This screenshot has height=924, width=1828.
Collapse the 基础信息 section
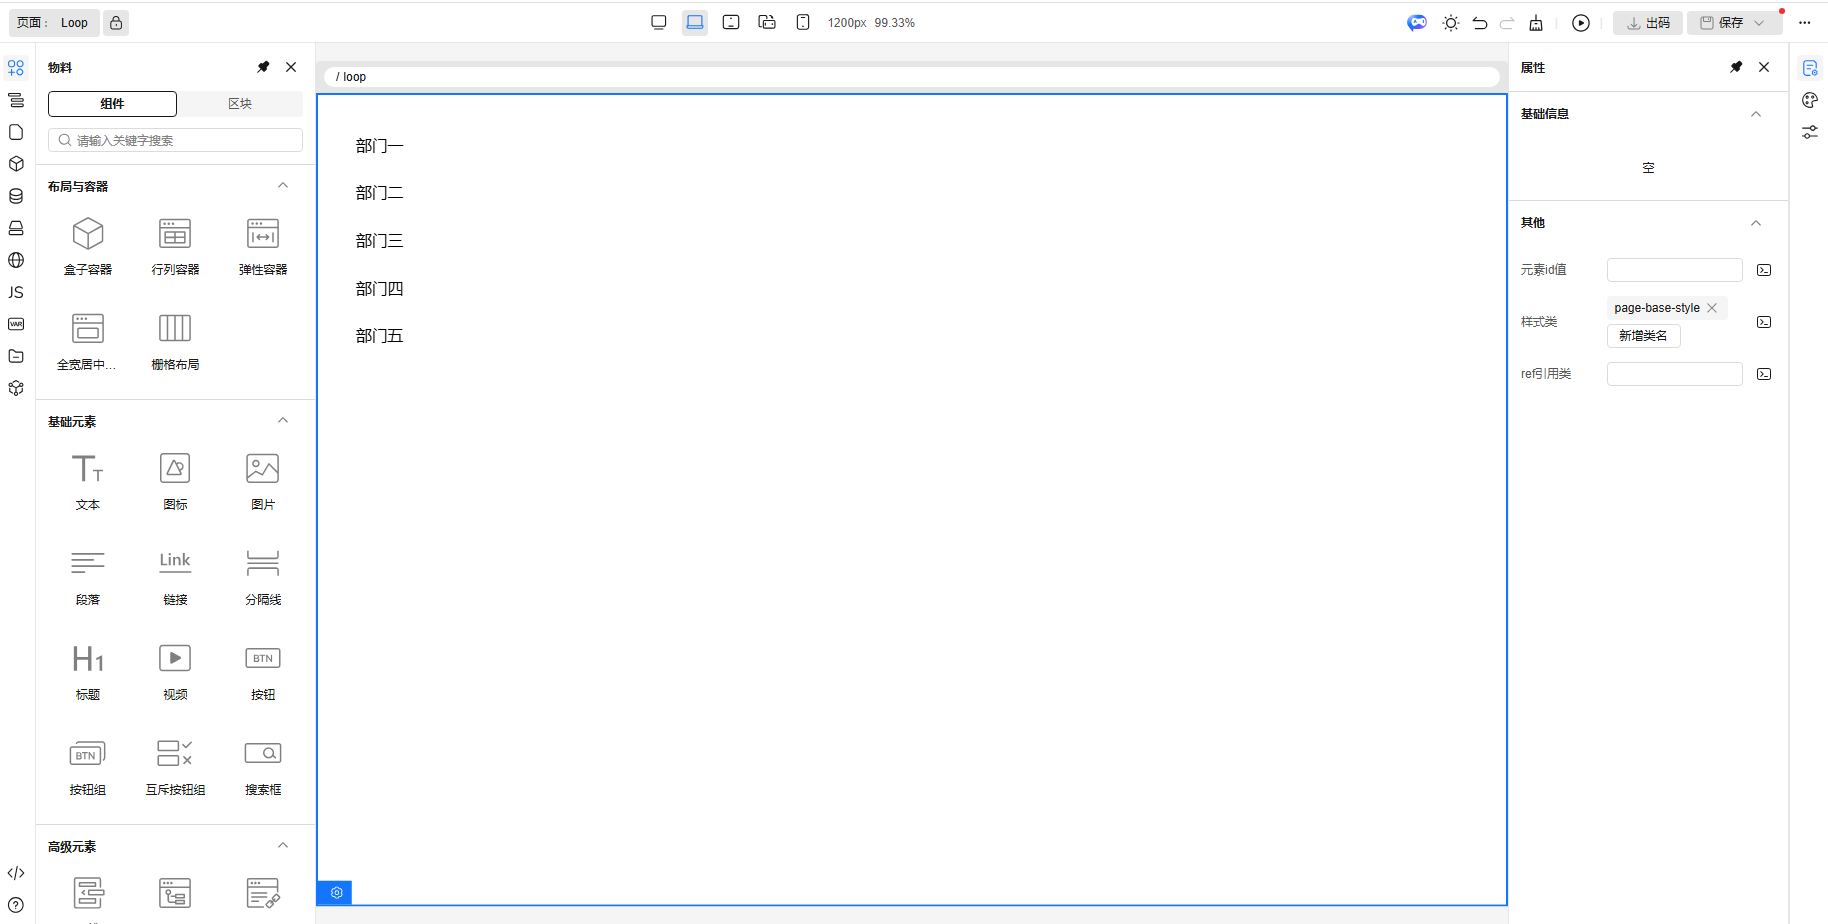1755,114
